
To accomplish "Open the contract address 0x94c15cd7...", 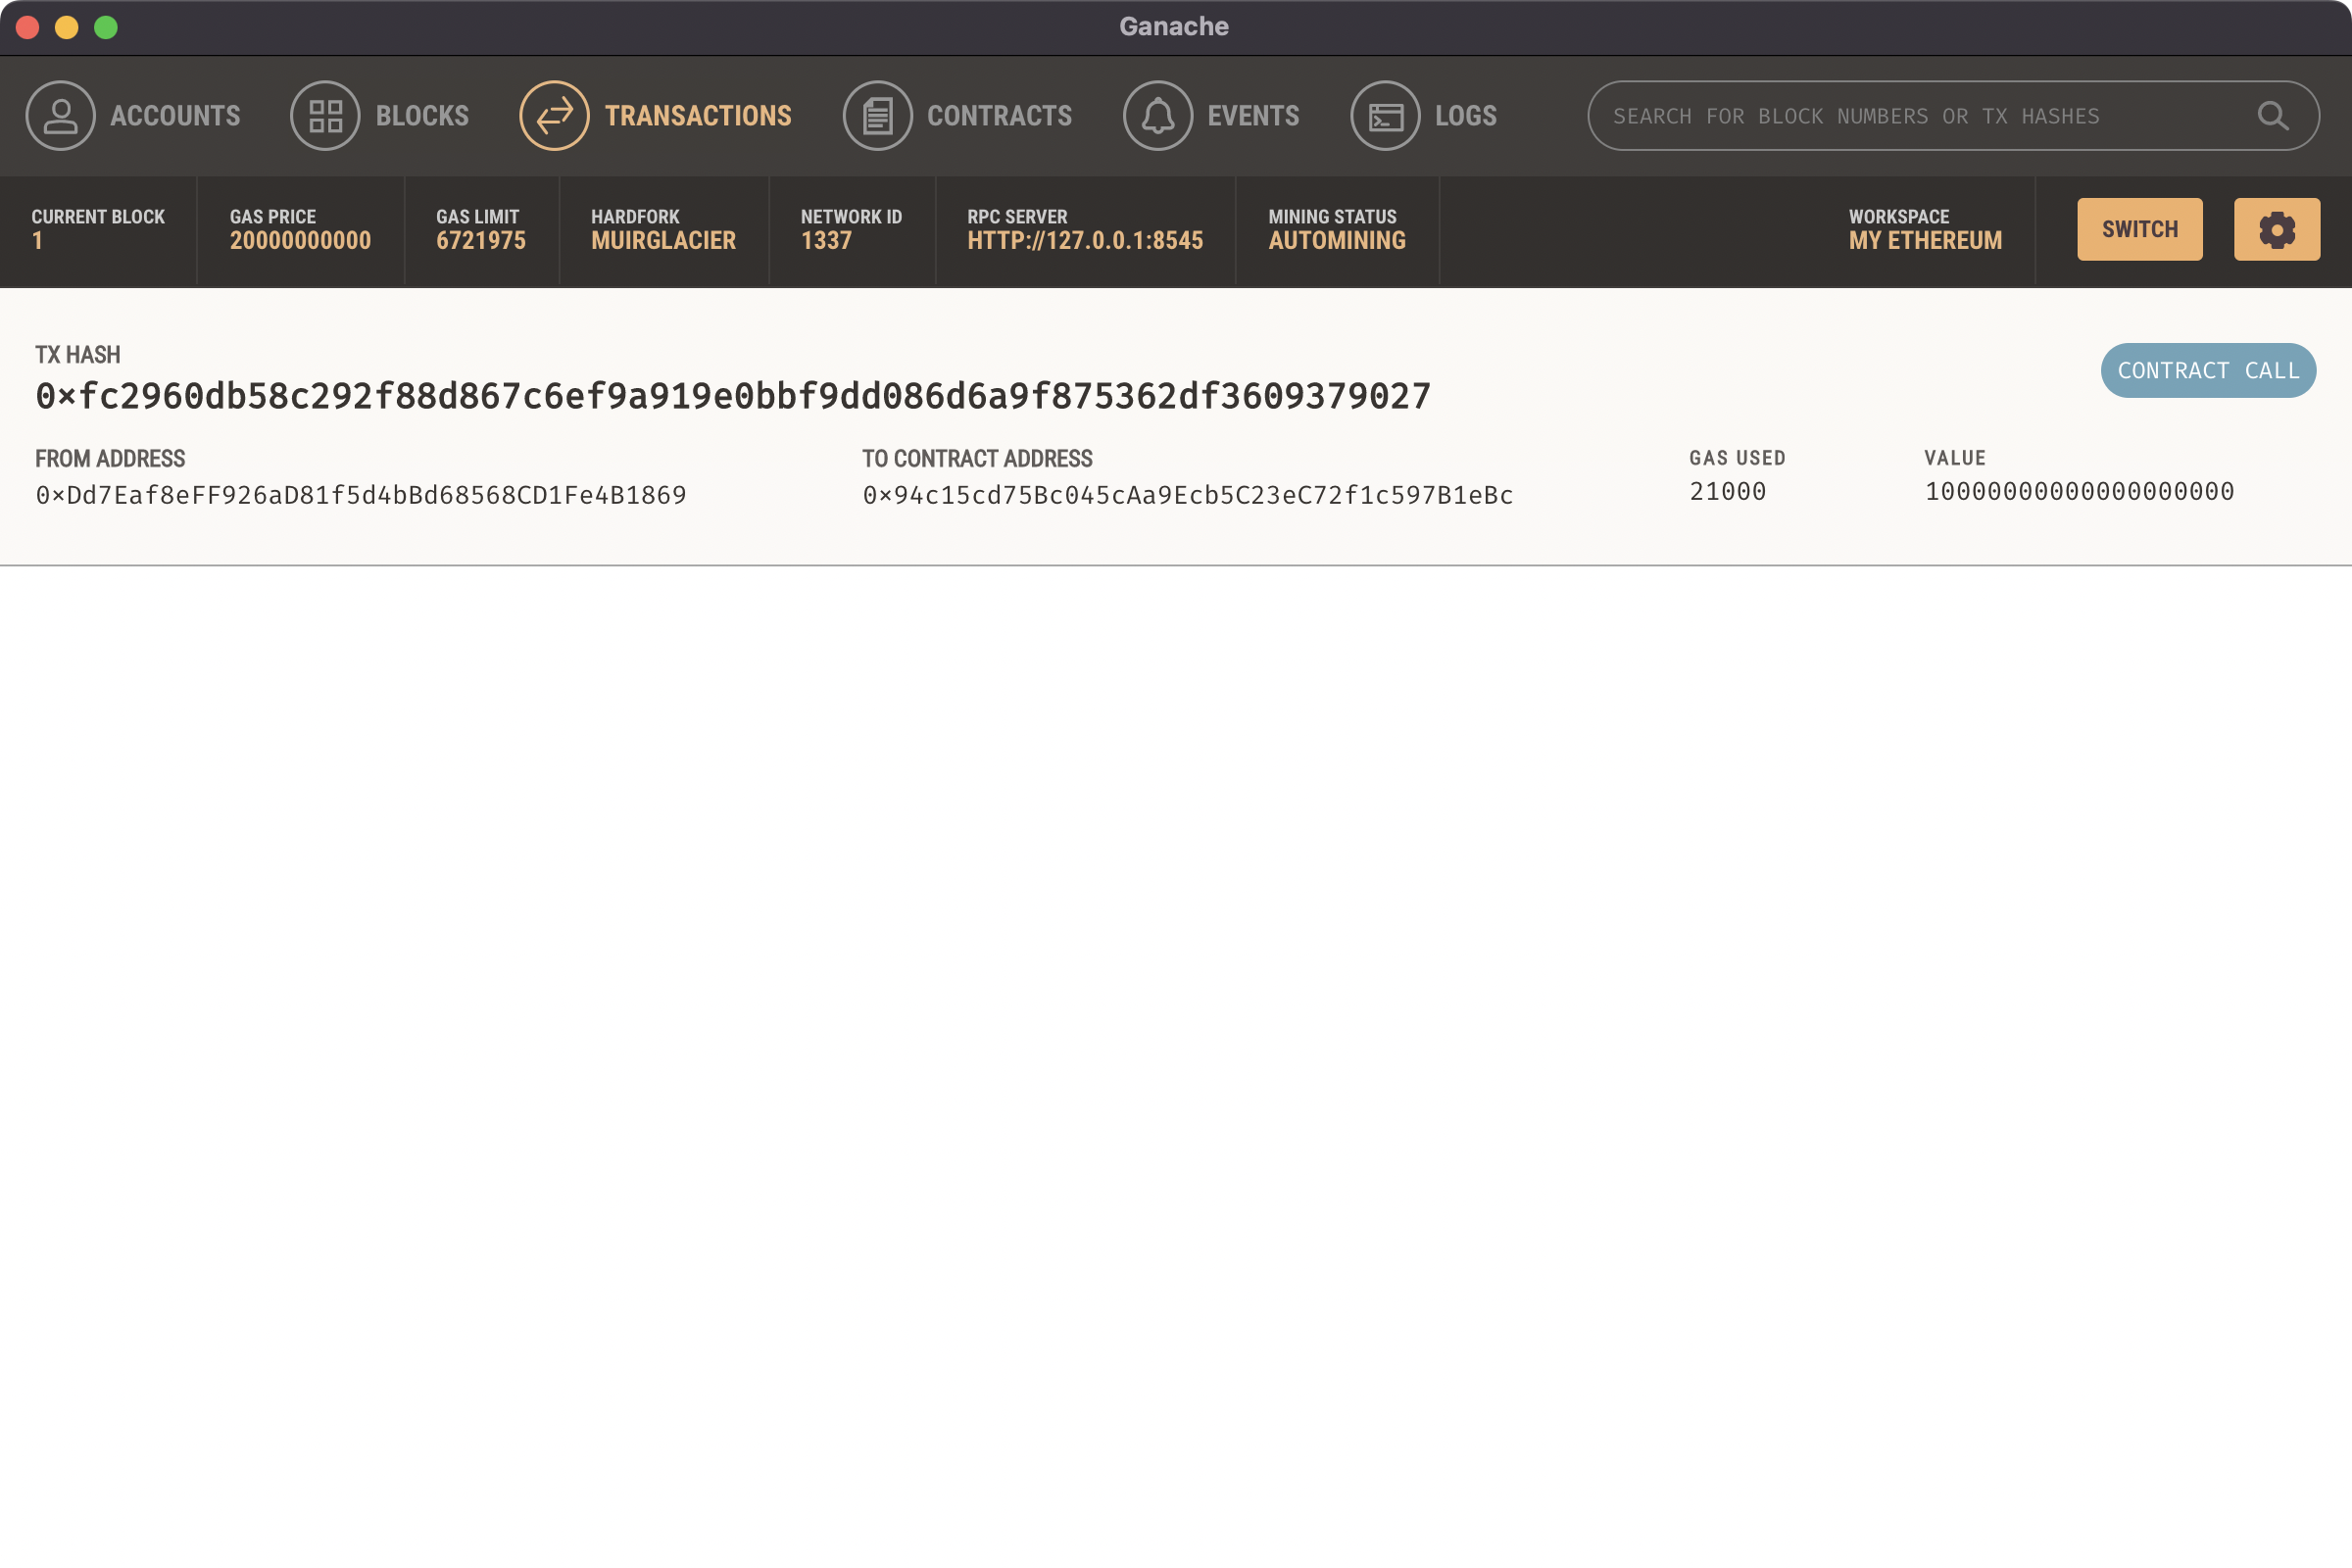I will (1188, 496).
